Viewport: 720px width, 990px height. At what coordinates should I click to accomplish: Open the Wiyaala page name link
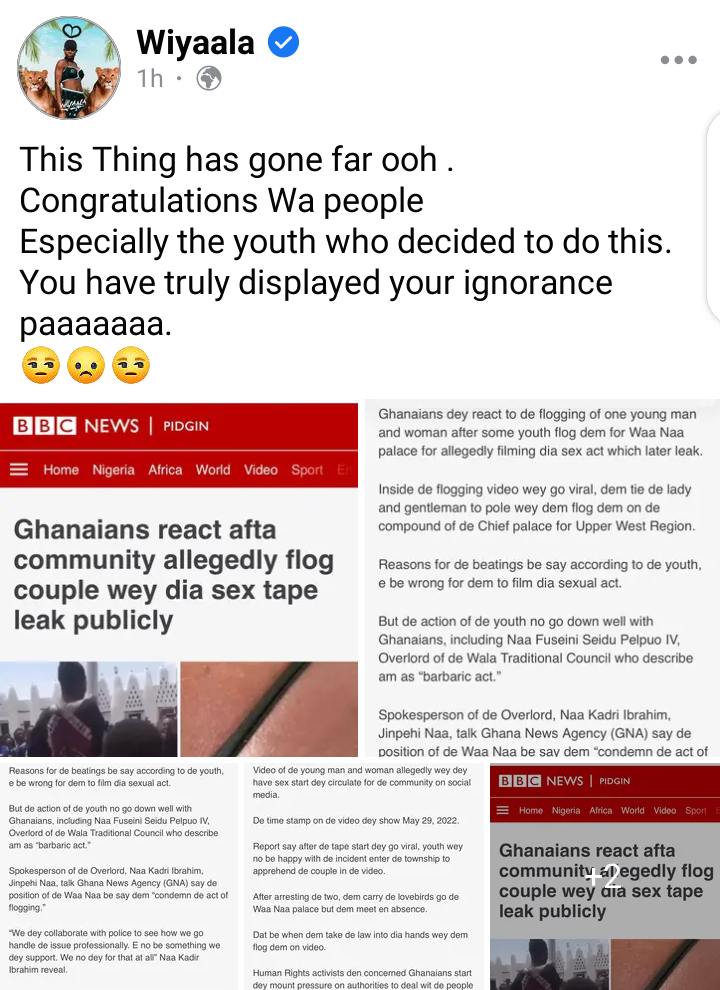click(195, 43)
